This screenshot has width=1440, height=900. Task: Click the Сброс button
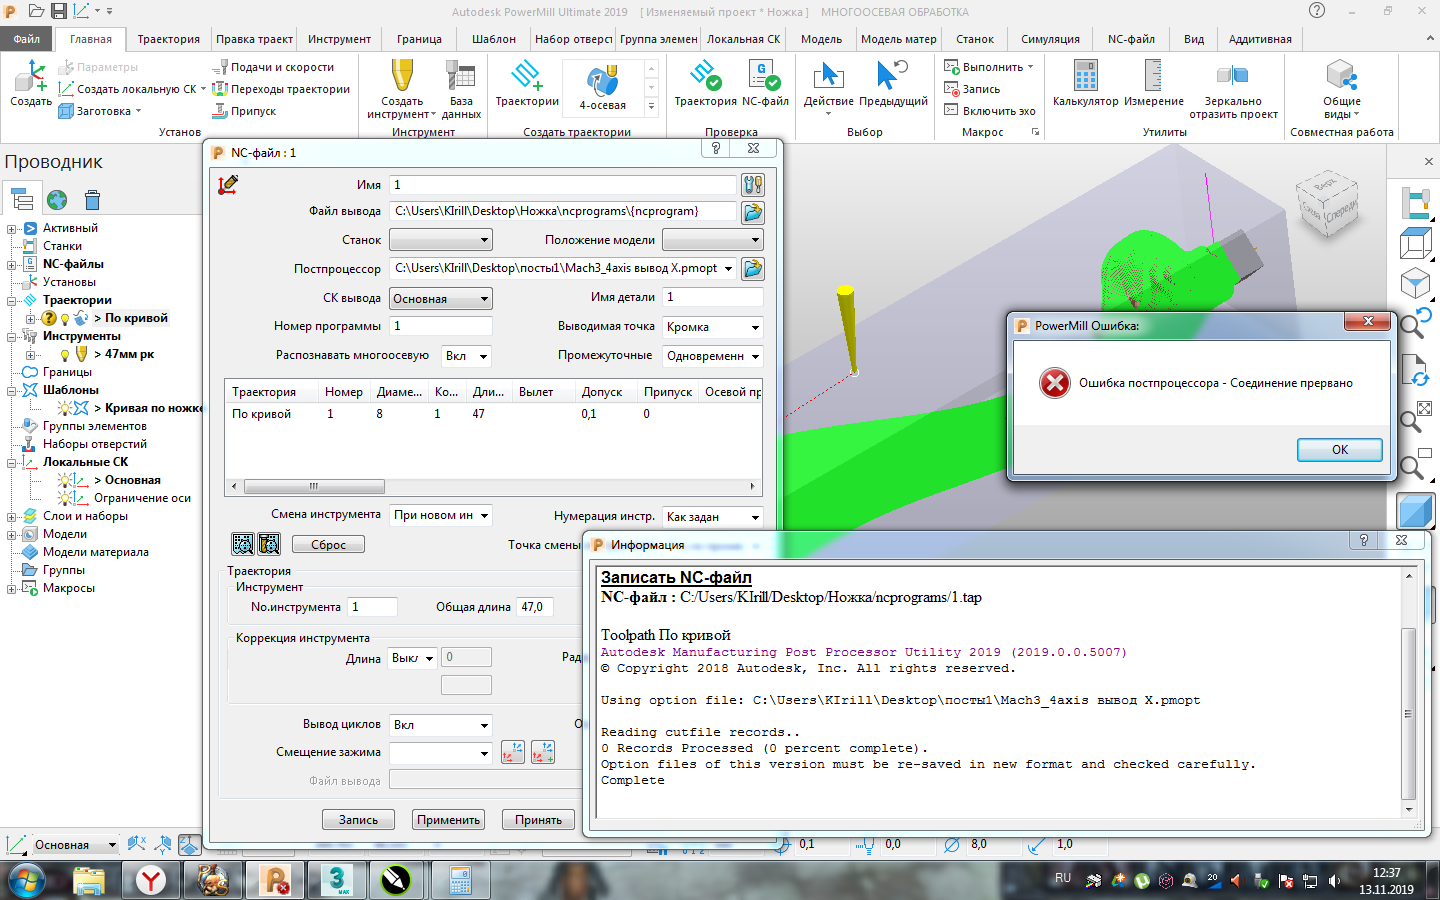point(328,544)
